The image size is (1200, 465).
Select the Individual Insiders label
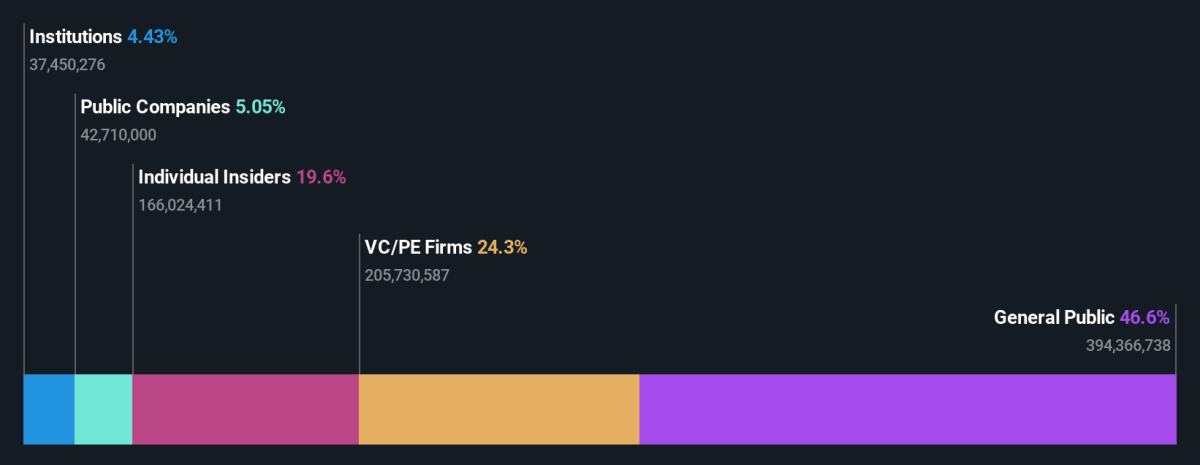(x=214, y=177)
